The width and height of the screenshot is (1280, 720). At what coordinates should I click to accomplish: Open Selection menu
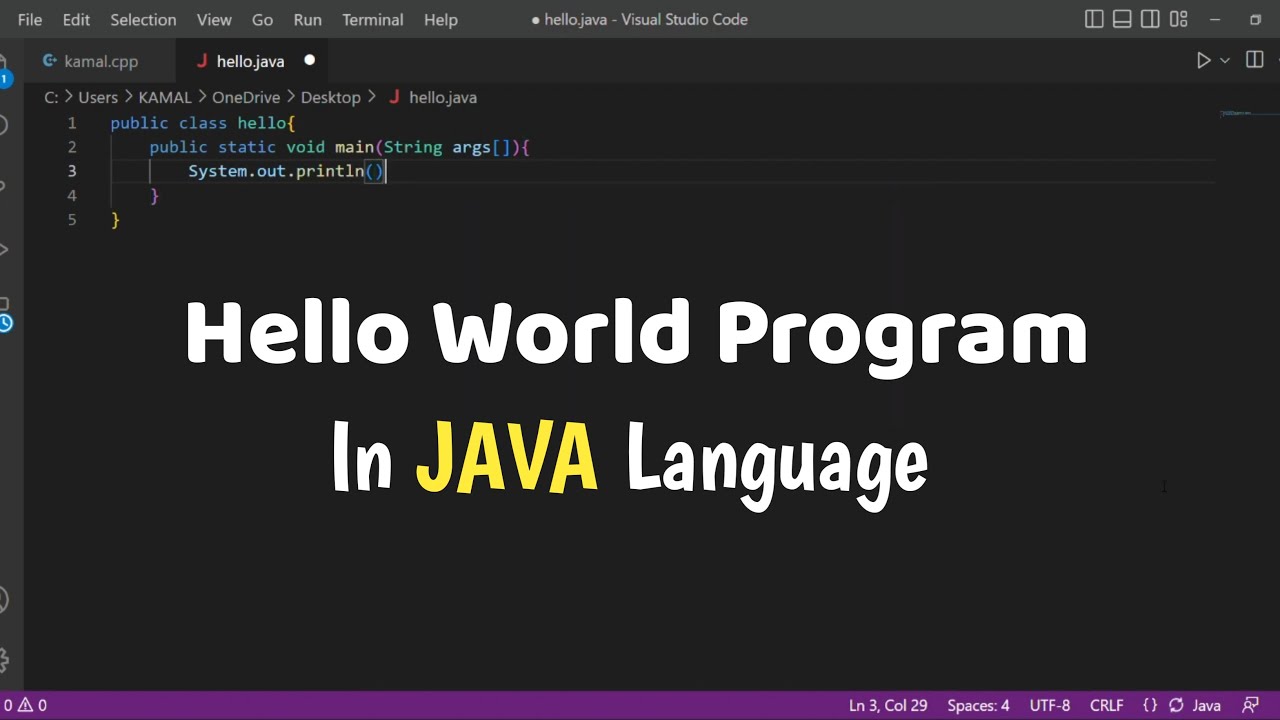point(143,19)
